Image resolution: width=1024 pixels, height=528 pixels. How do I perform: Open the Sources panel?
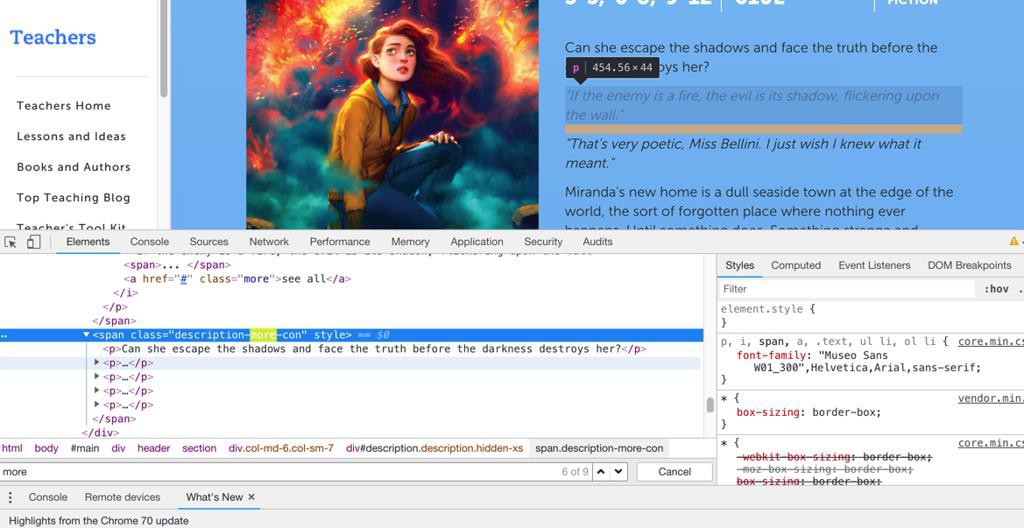[x=209, y=242]
